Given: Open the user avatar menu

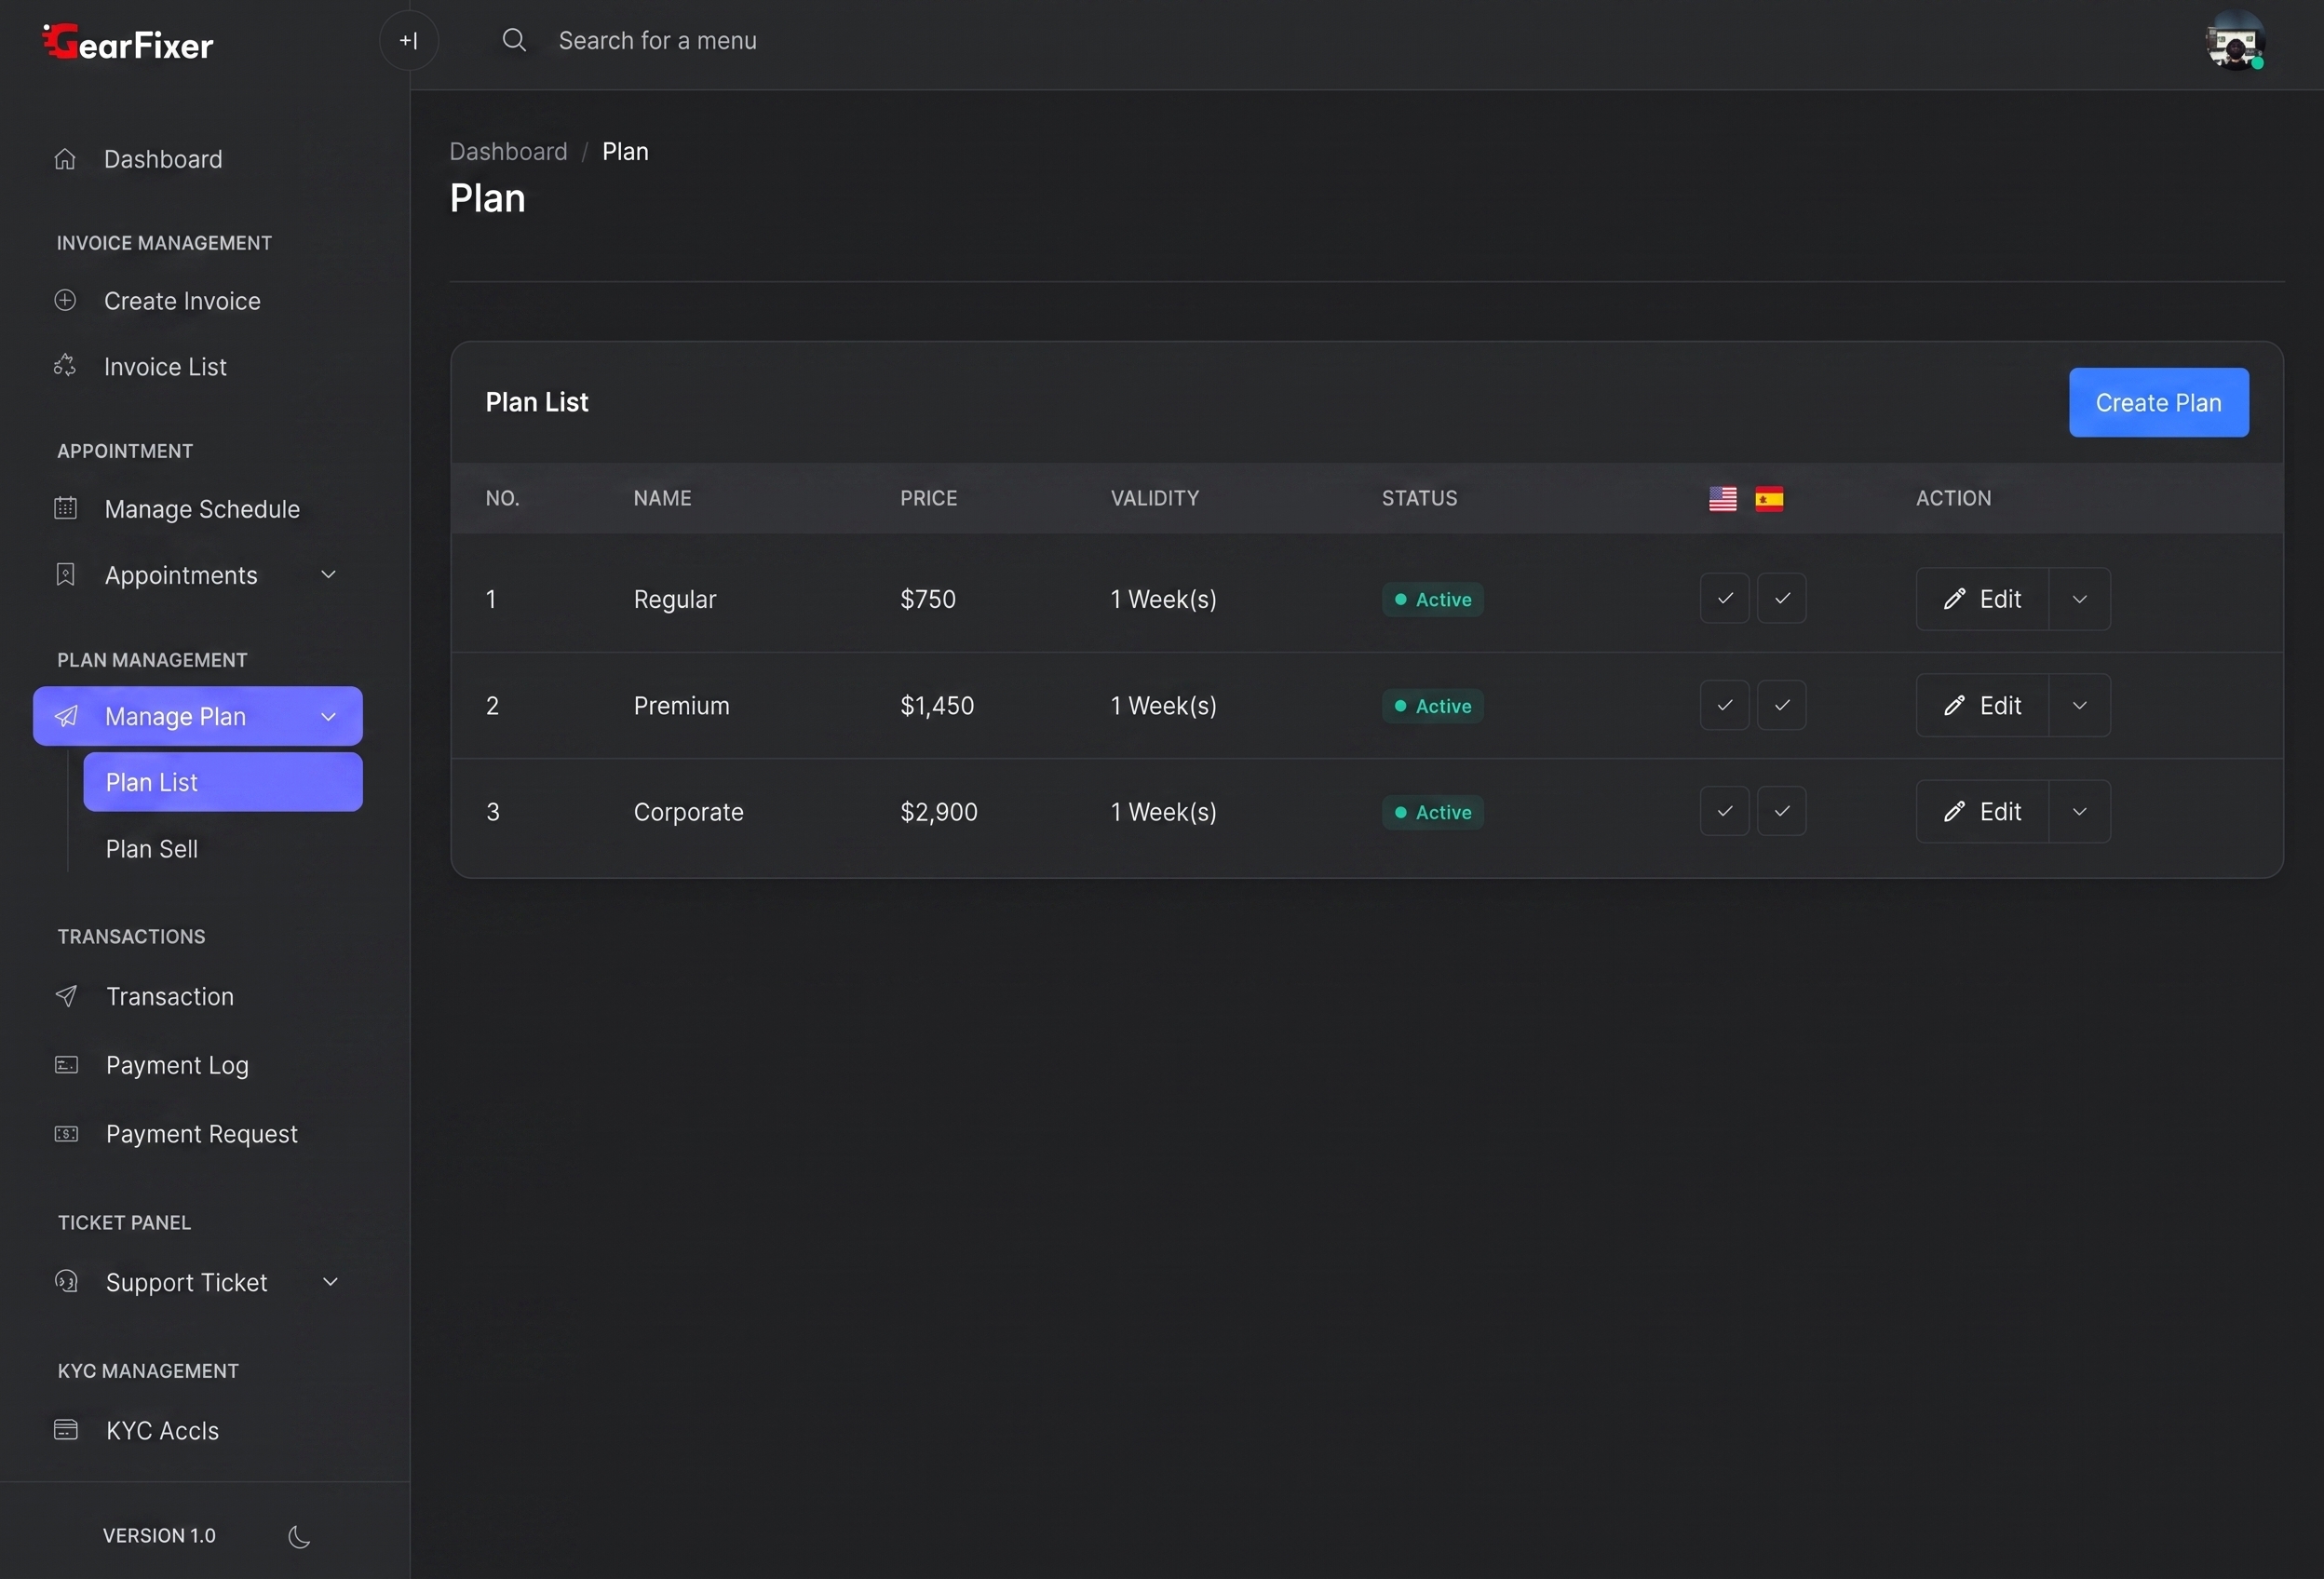Looking at the screenshot, I should 2235,41.
